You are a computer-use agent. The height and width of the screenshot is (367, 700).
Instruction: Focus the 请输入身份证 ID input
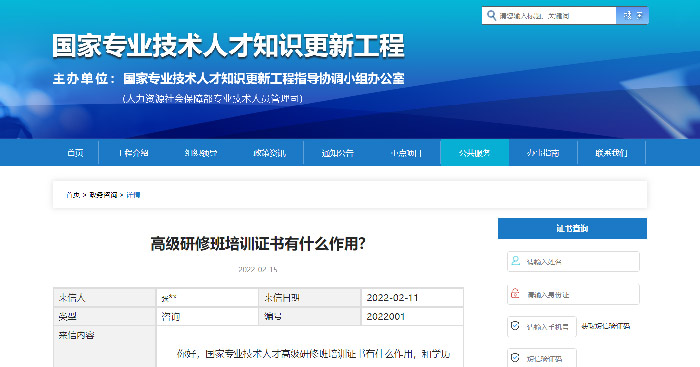click(x=573, y=294)
